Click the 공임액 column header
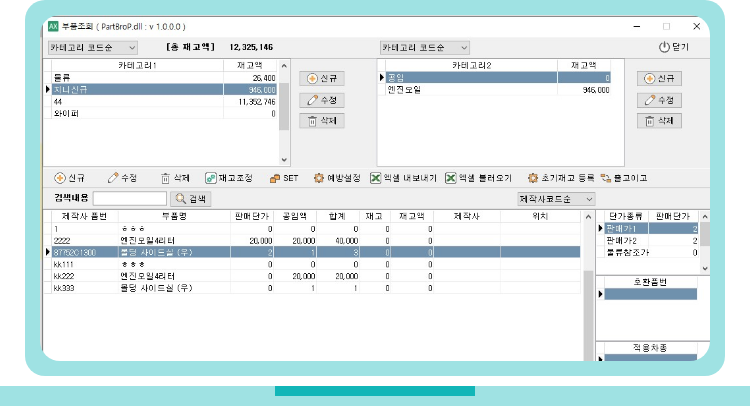 tap(295, 216)
